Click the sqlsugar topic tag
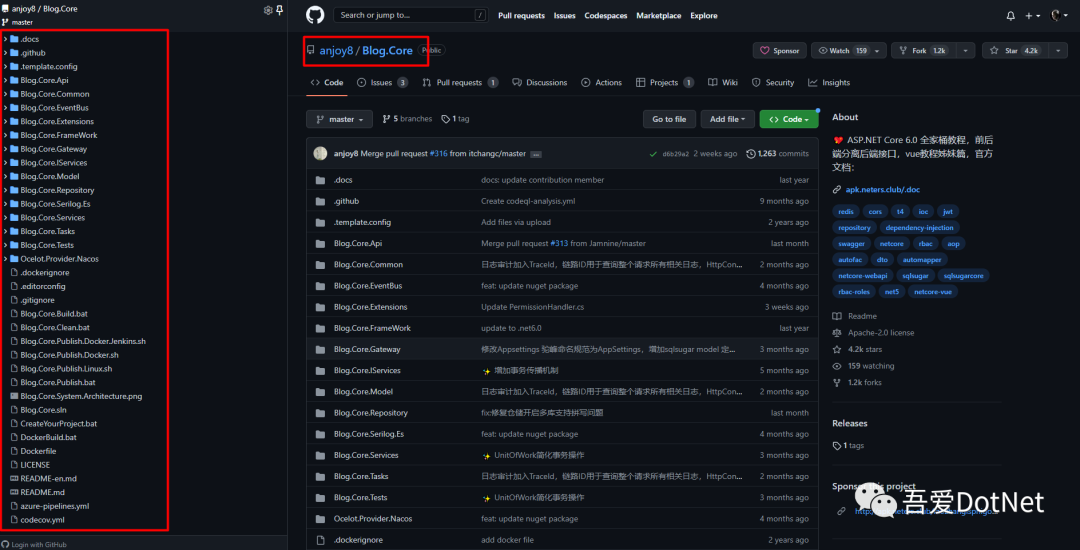Viewport: 1080px width, 550px height. pyautogui.click(x=915, y=276)
